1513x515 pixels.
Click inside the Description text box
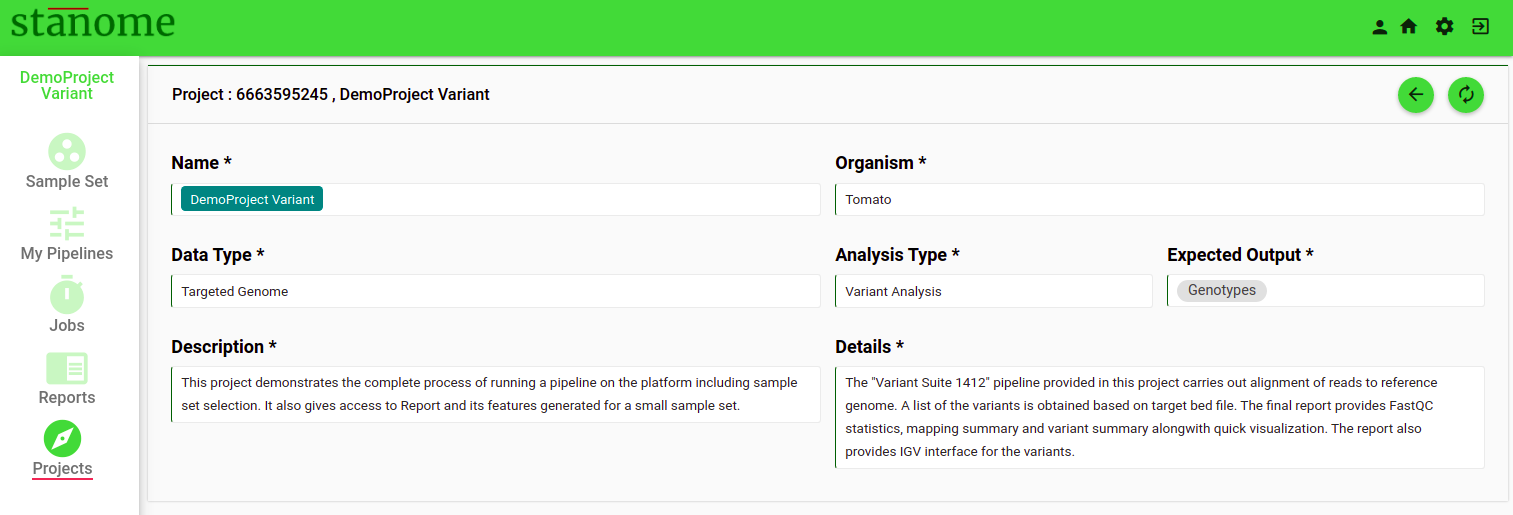pyautogui.click(x=496, y=394)
